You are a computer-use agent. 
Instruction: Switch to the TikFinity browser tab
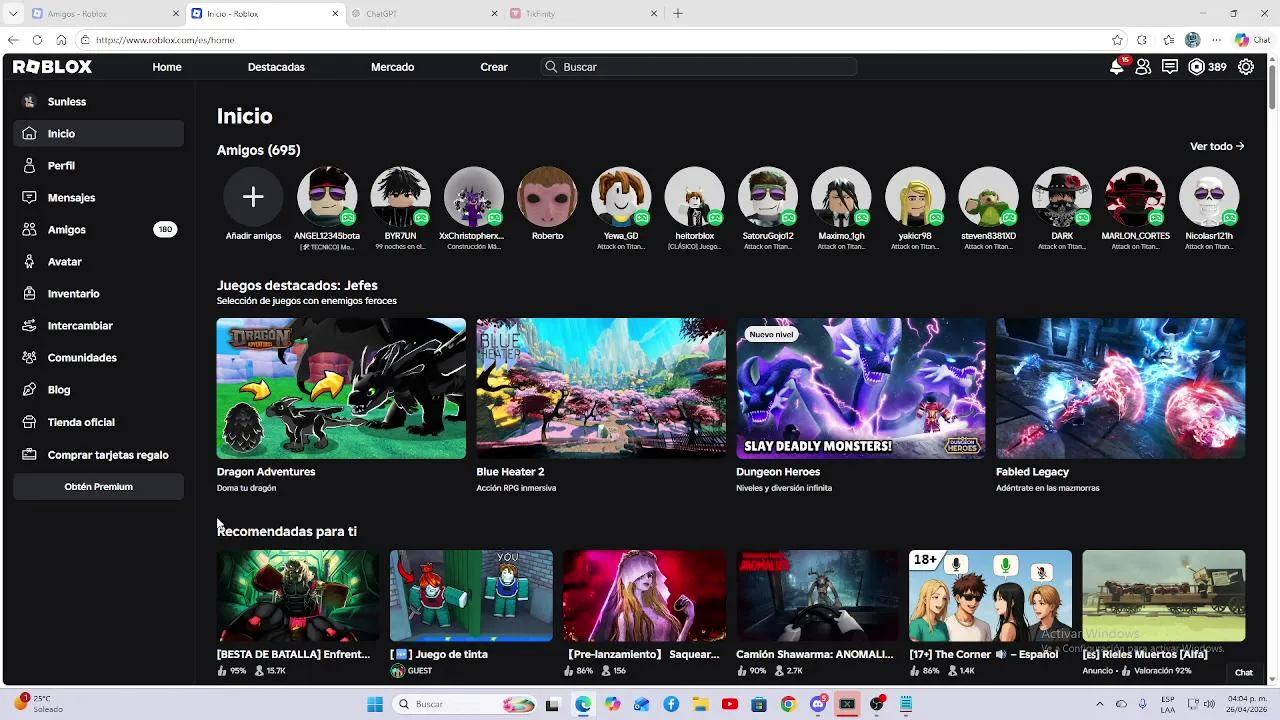[584, 14]
